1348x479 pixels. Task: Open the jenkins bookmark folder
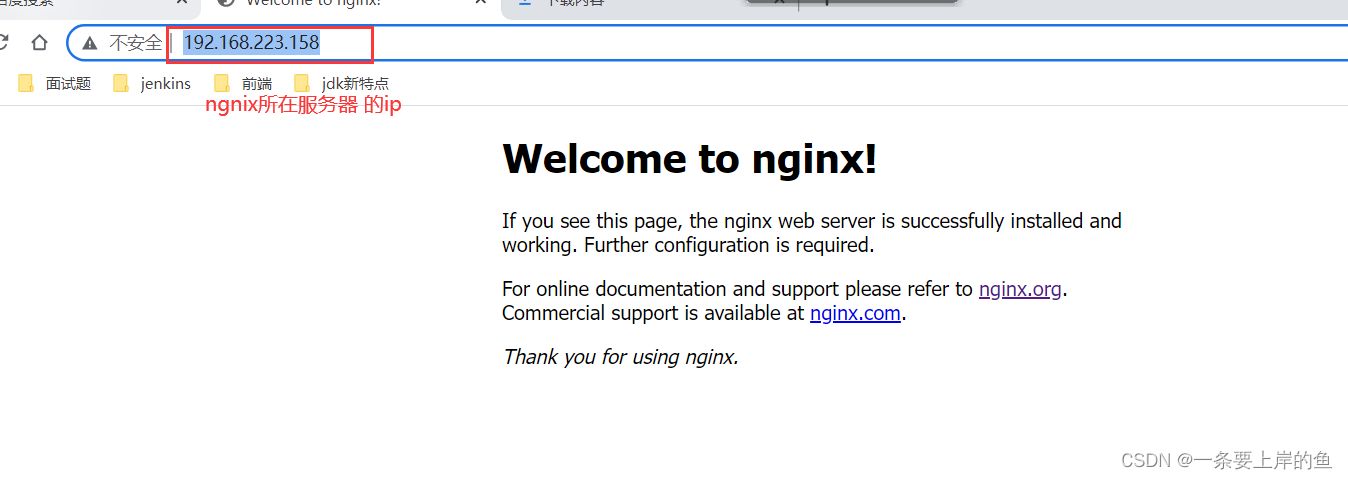point(152,84)
